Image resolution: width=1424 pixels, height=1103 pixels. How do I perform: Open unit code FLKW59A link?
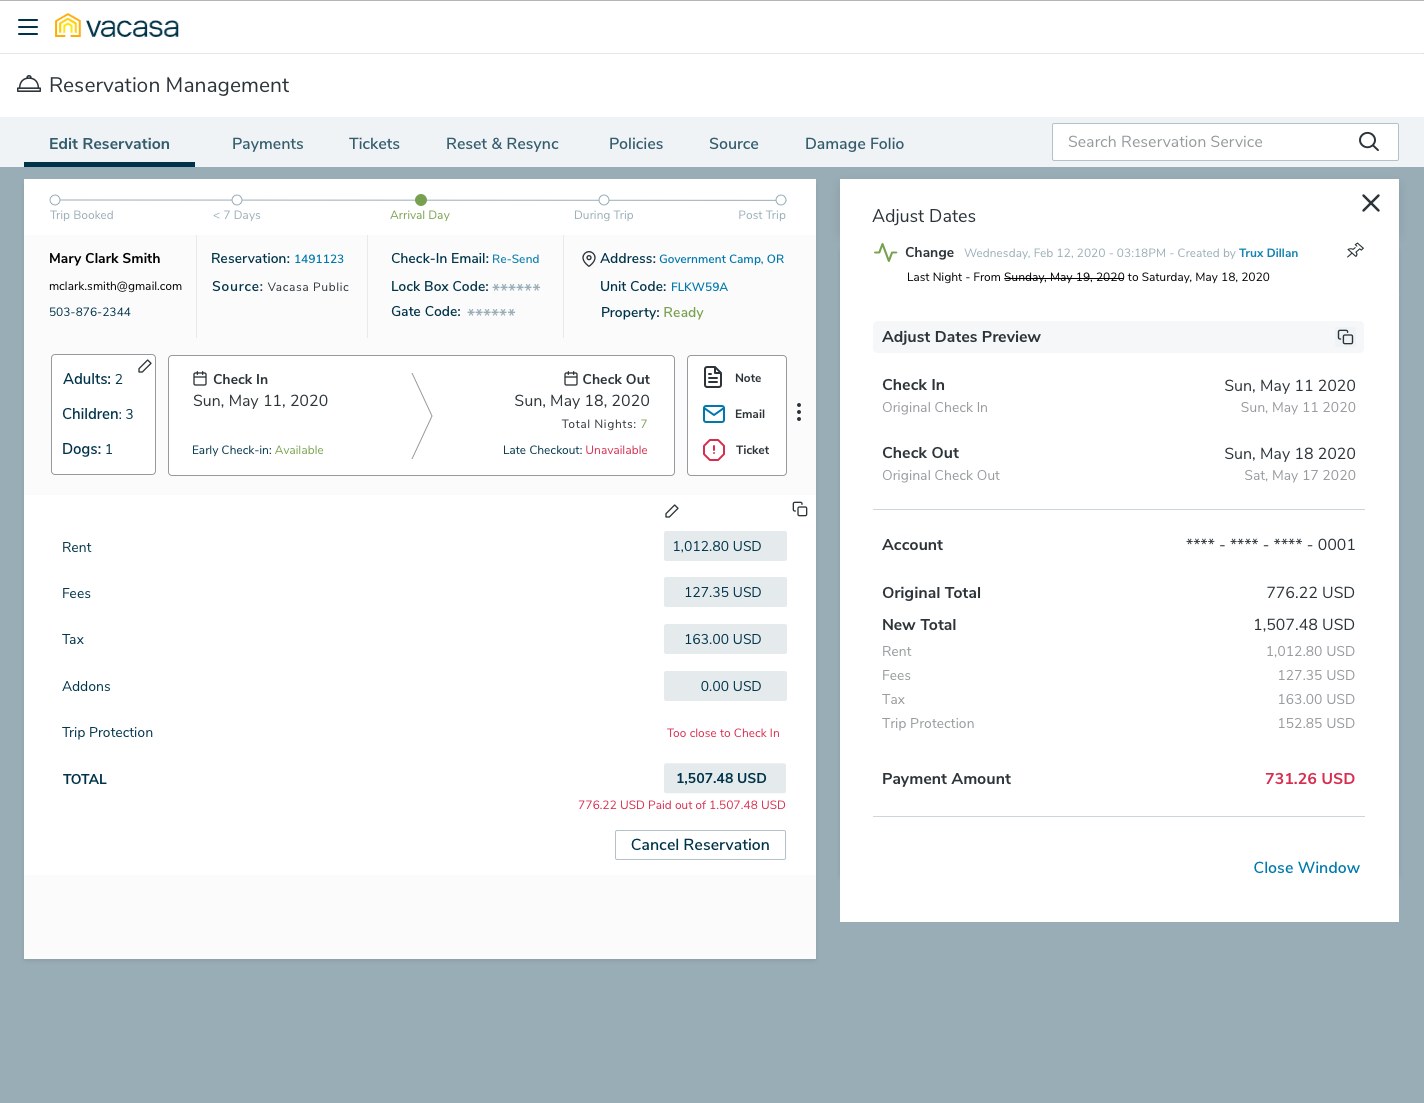[x=699, y=287]
